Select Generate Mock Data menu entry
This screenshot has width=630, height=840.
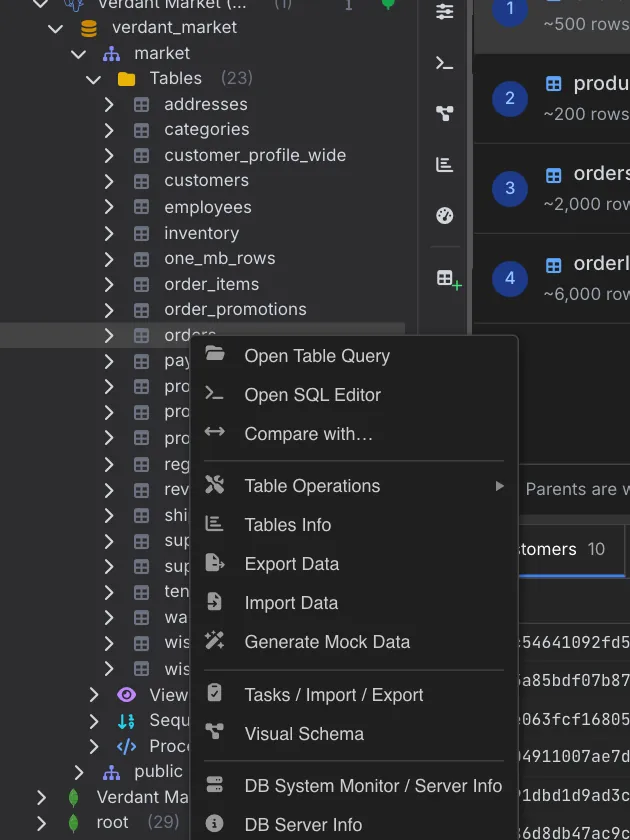[354, 642]
